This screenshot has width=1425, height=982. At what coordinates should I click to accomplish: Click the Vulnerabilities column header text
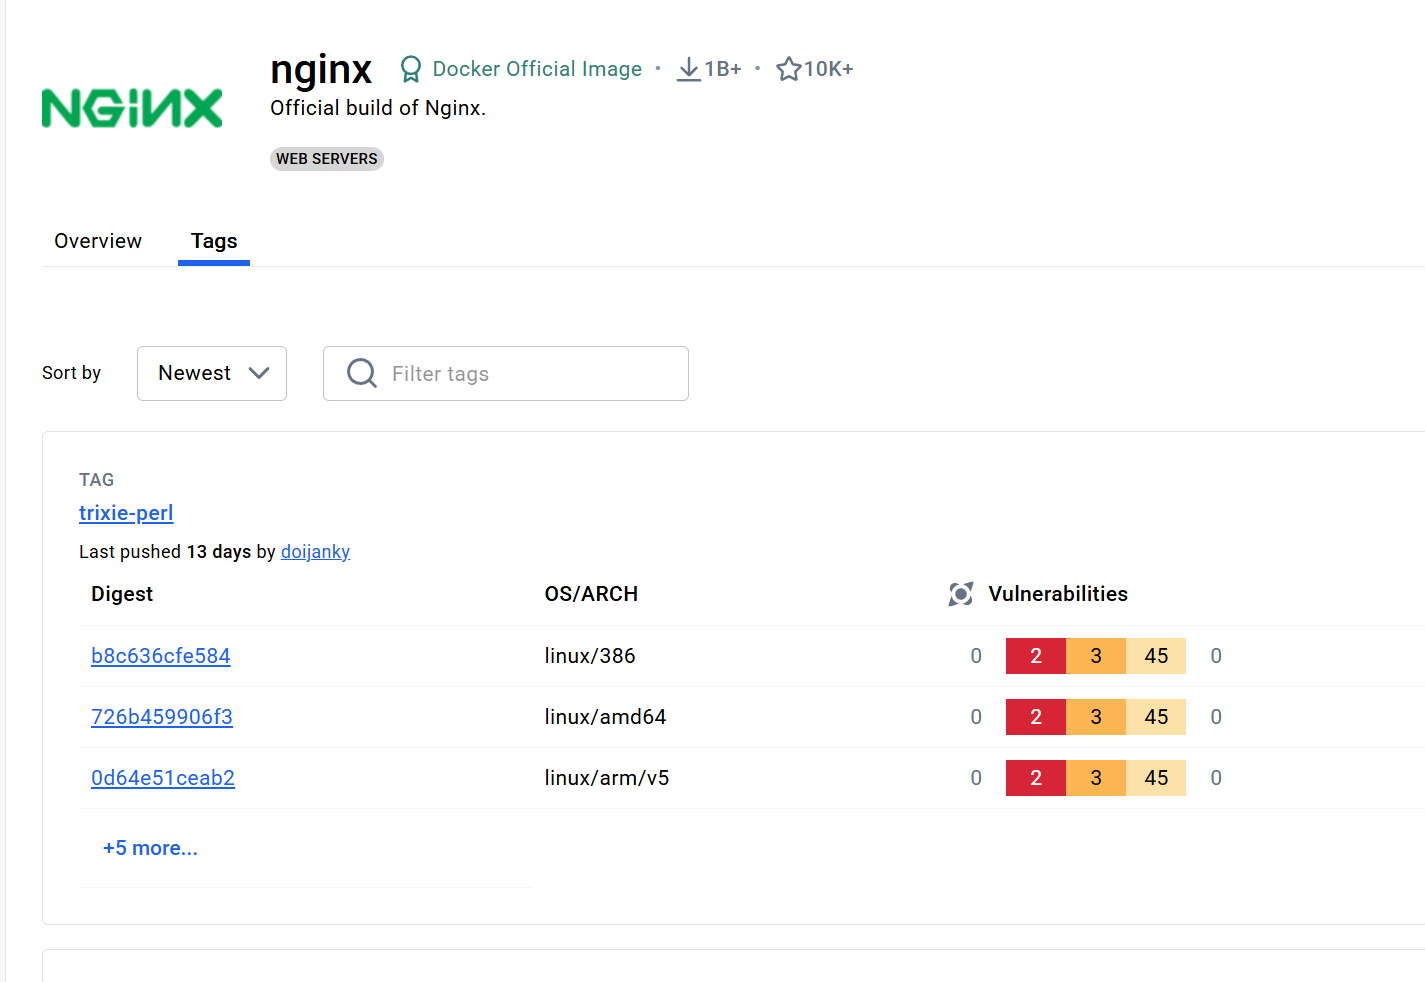(x=1058, y=594)
